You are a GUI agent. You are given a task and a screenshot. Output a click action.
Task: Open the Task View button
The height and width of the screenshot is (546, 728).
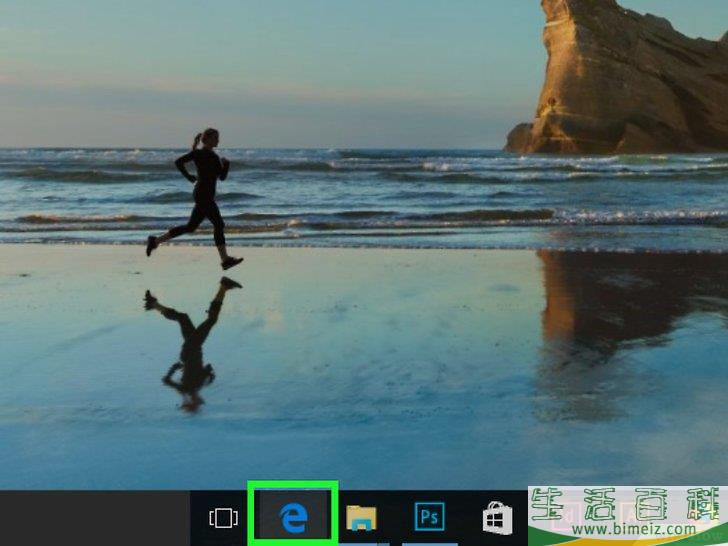click(223, 518)
